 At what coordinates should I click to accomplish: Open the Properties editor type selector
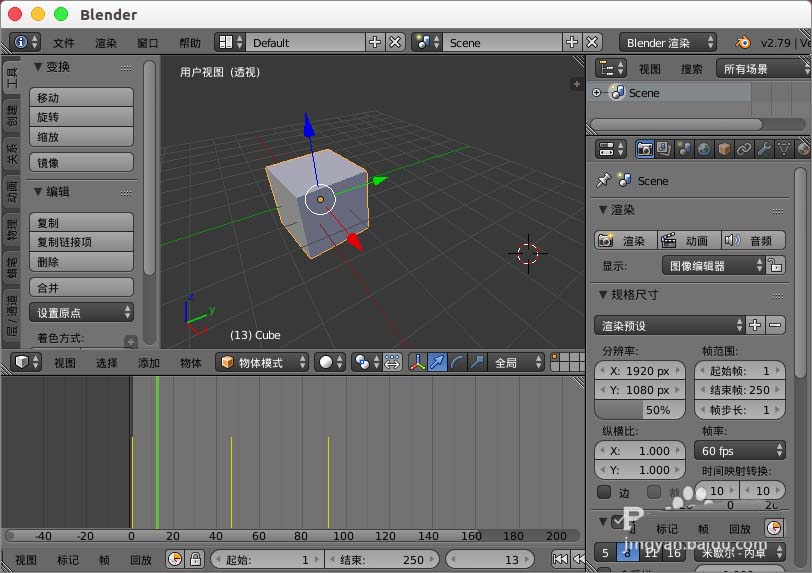click(612, 149)
